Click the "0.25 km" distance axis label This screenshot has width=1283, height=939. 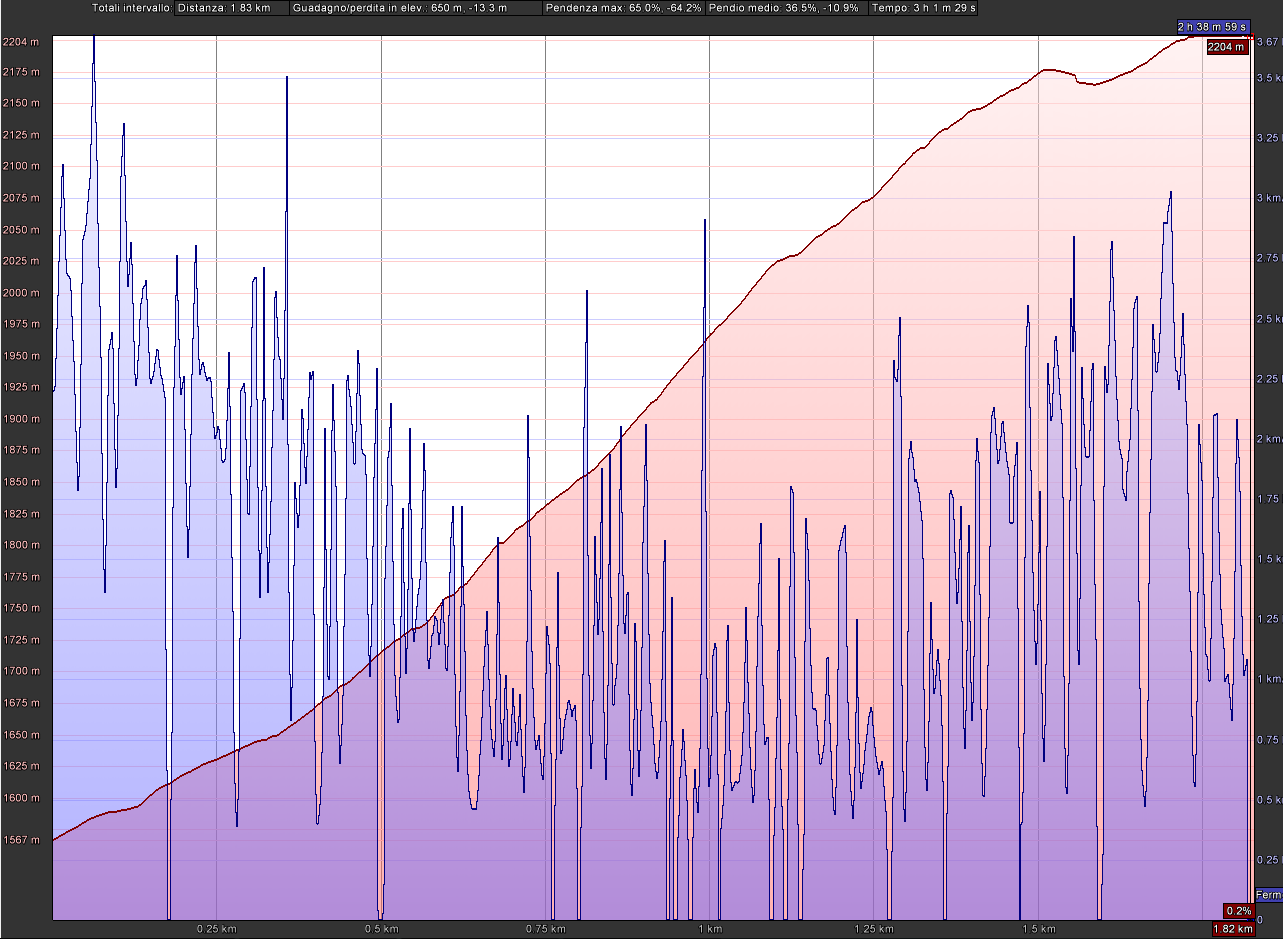tap(216, 929)
